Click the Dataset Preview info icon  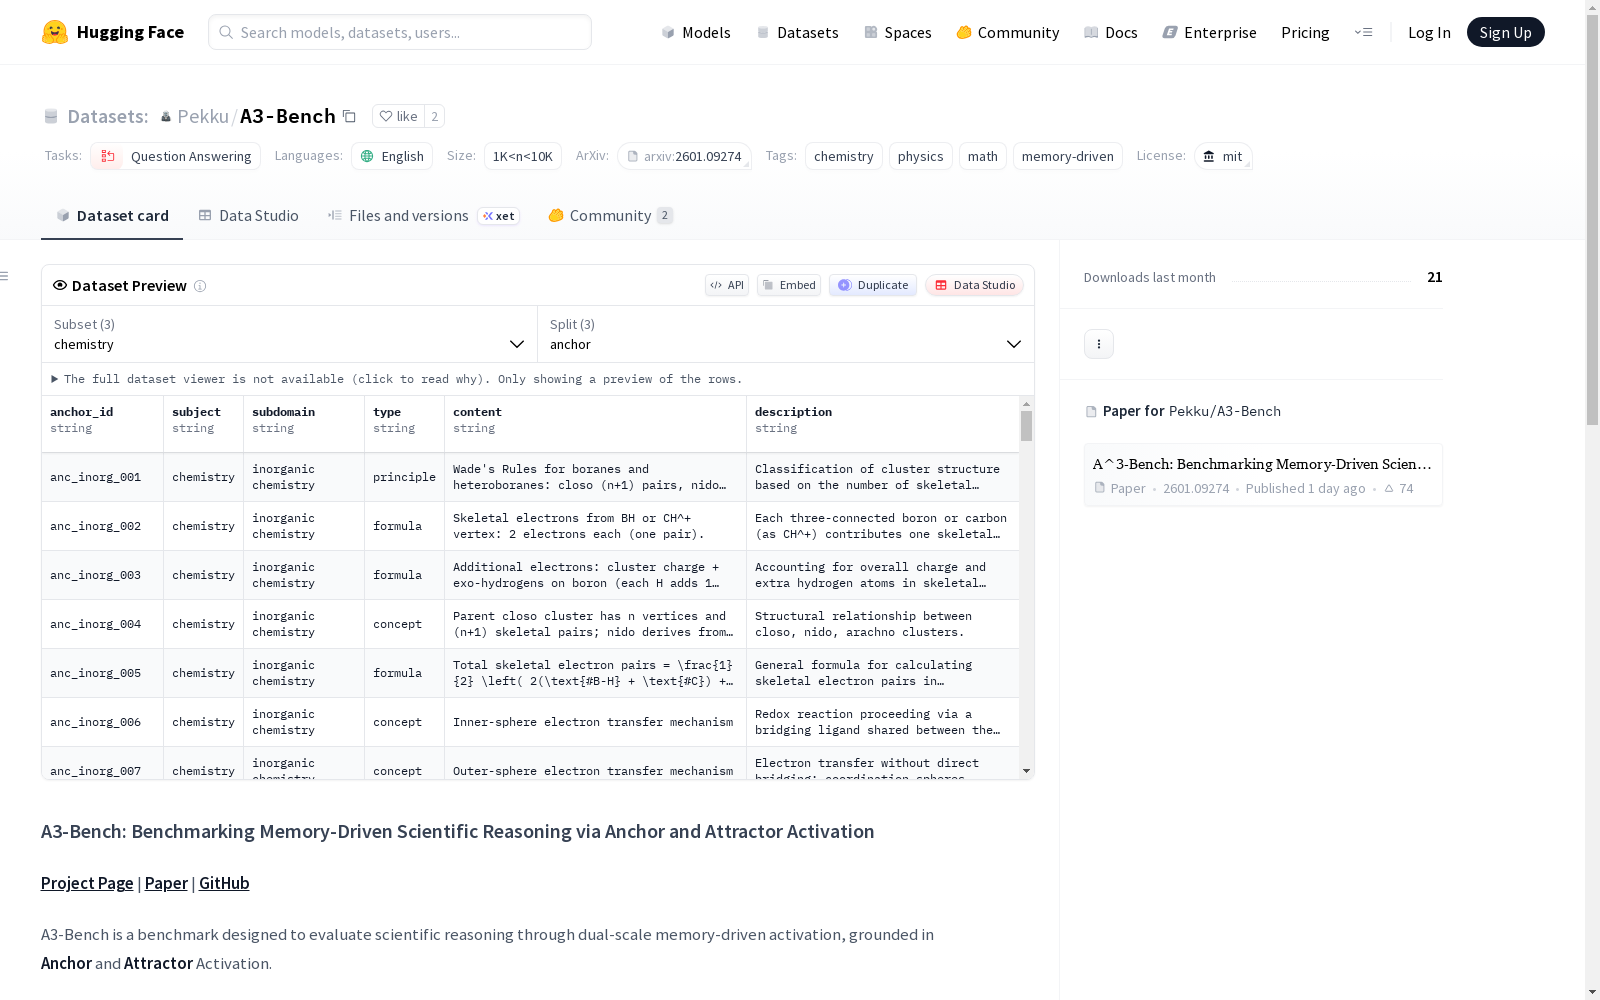[x=200, y=286]
